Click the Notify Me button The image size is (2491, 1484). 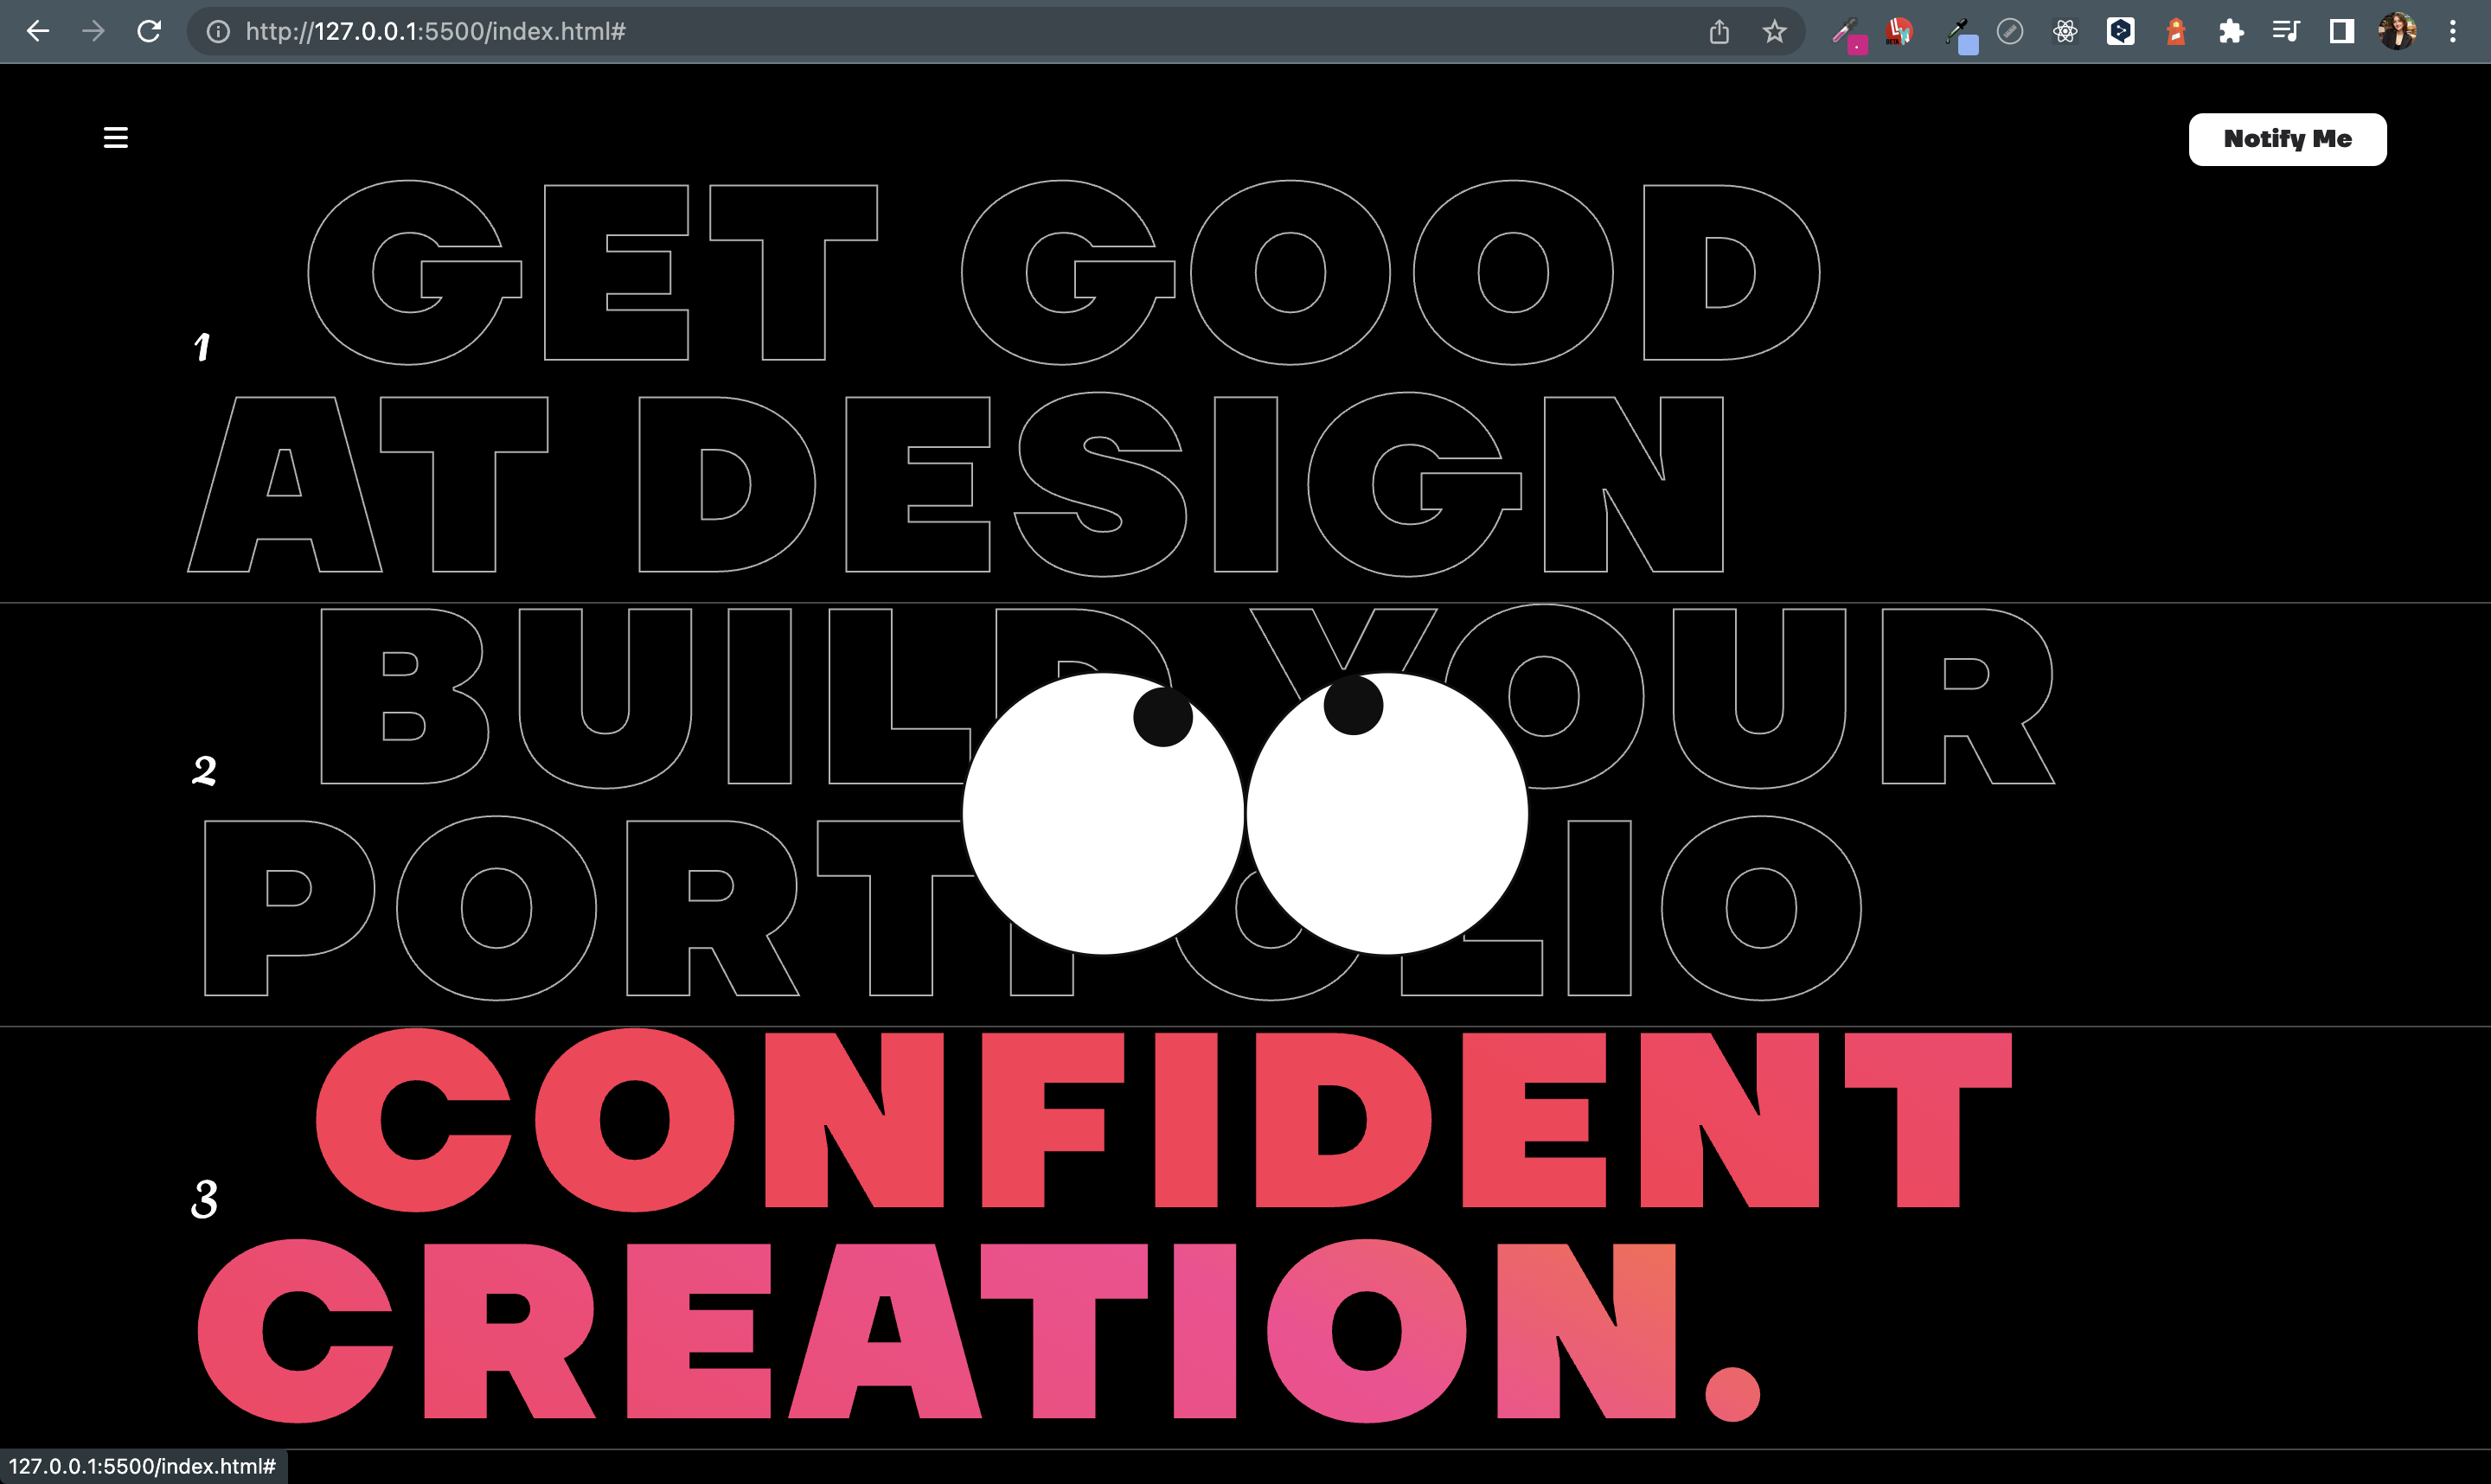(2287, 139)
